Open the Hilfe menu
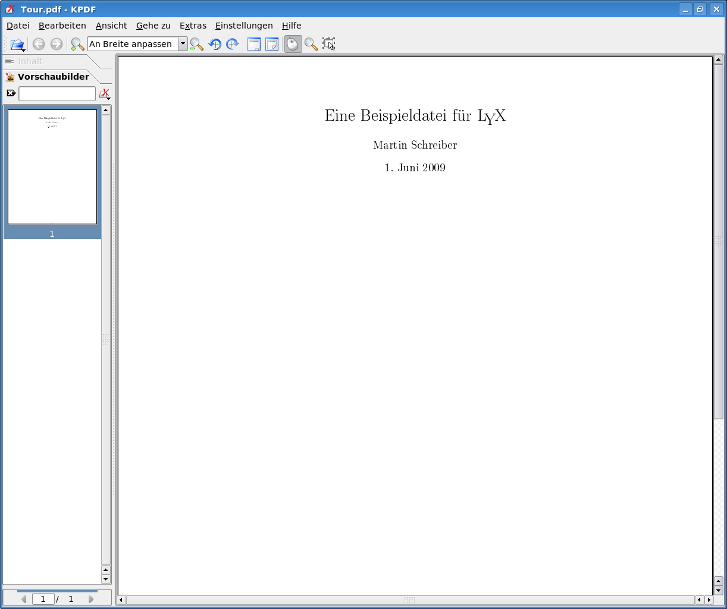The width and height of the screenshot is (727, 609). tap(291, 26)
